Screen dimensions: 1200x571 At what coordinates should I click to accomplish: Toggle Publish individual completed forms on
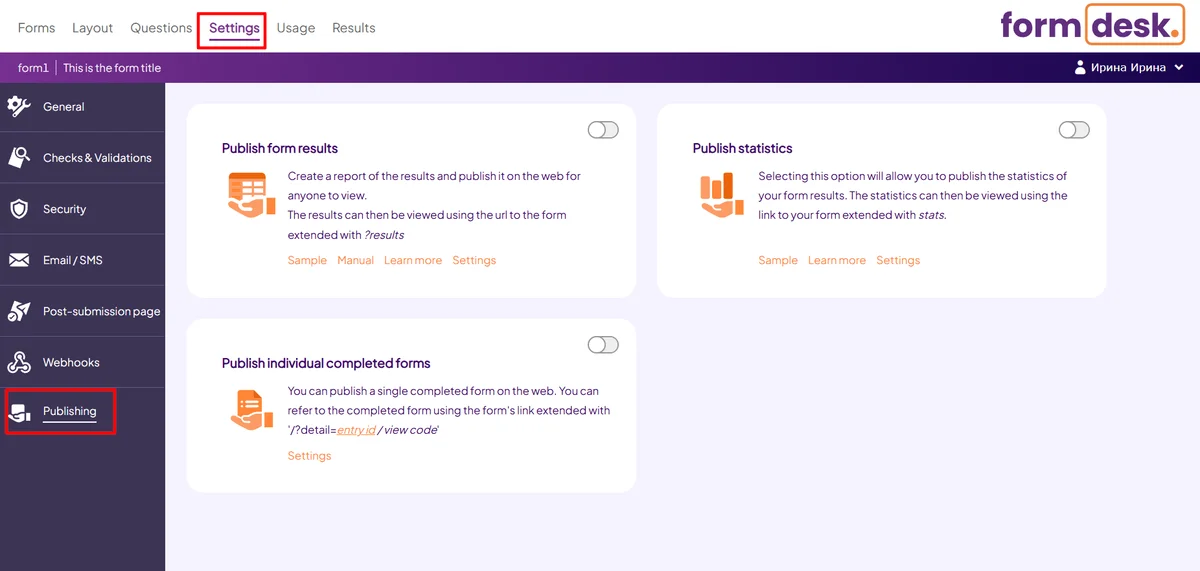pyautogui.click(x=603, y=345)
